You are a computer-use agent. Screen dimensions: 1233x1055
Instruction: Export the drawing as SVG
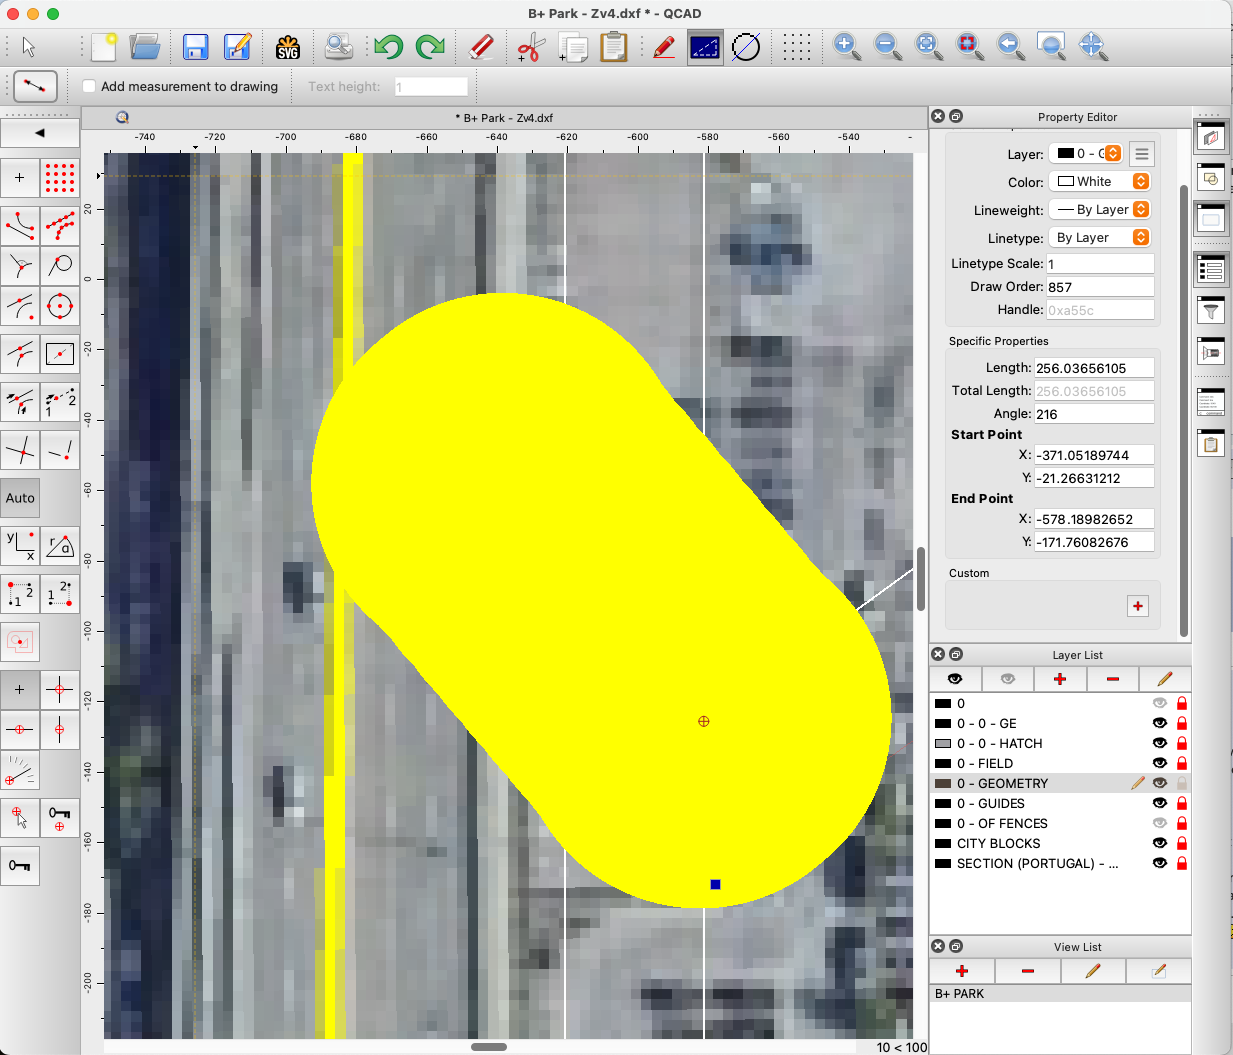pyautogui.click(x=288, y=47)
